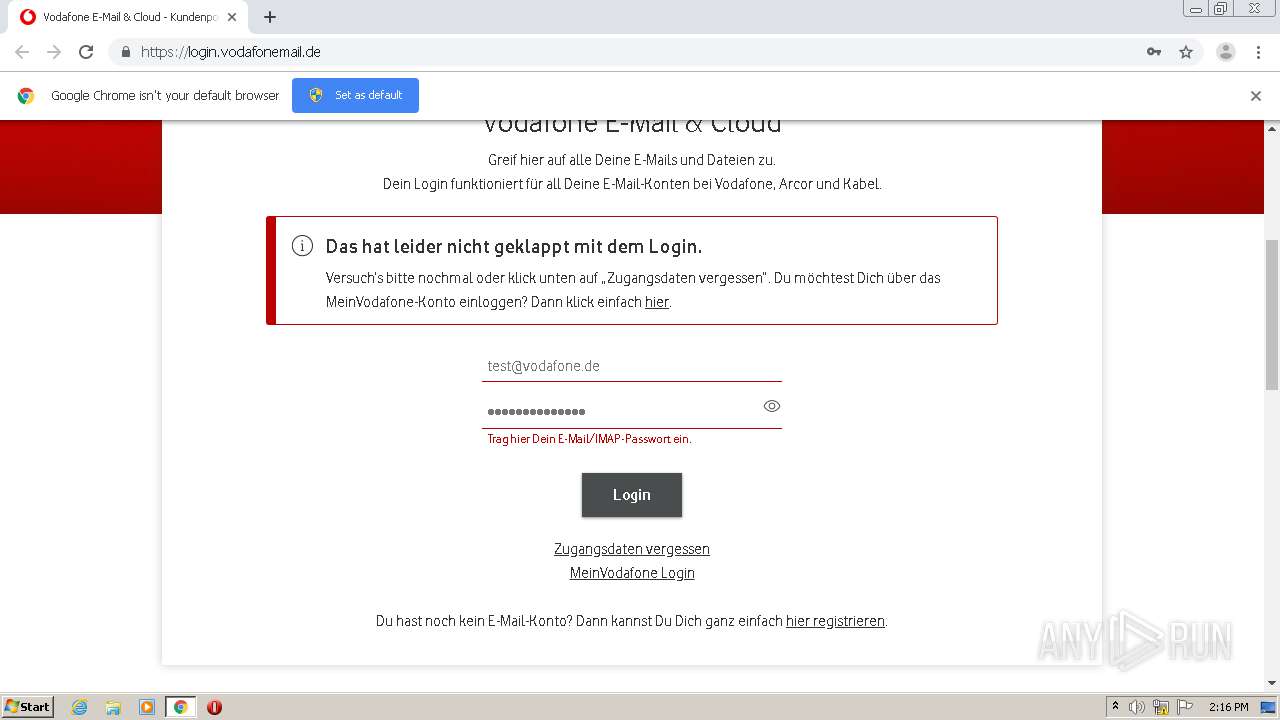This screenshot has height=720, width=1280.
Task: Open the Chrome three-dot menu
Action: pos(1258,52)
